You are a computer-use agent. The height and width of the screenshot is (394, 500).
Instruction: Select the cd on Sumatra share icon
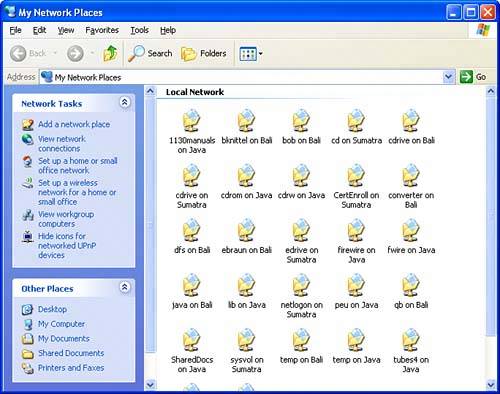(x=356, y=121)
